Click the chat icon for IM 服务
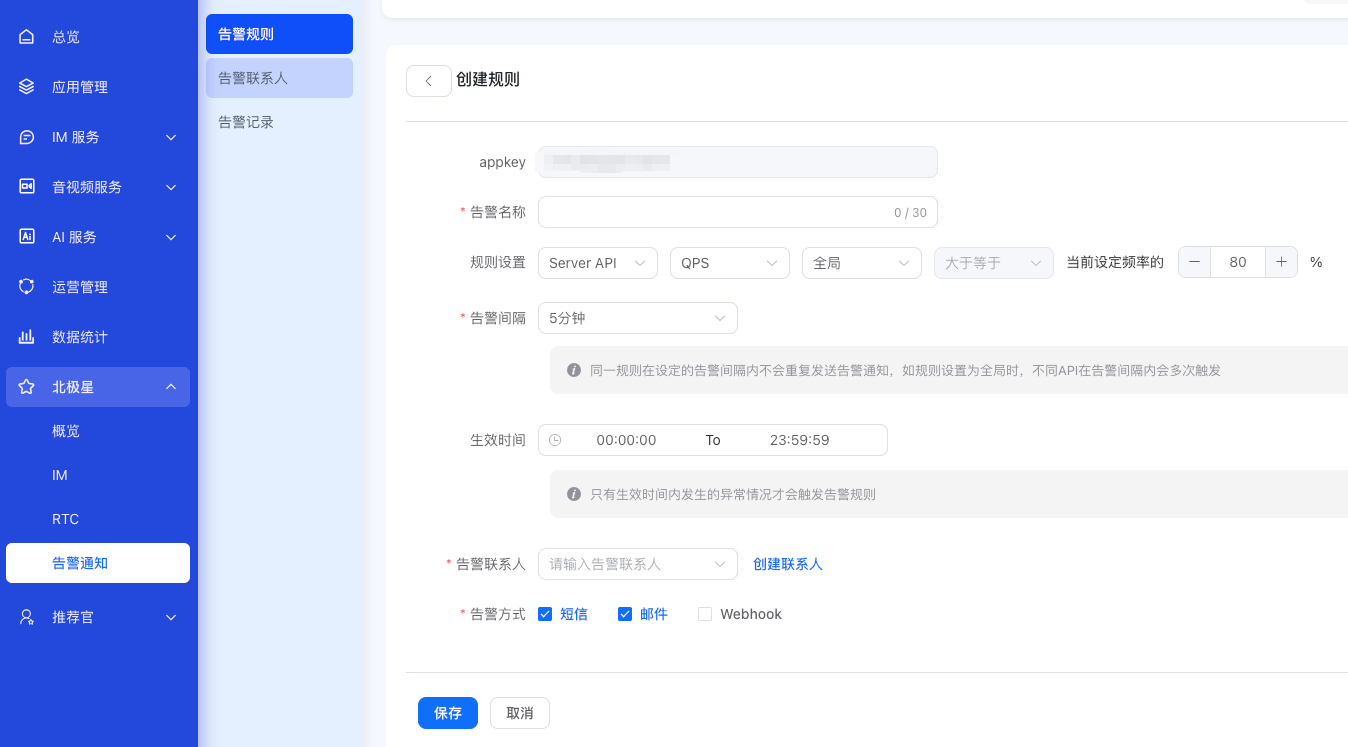 tap(27, 137)
